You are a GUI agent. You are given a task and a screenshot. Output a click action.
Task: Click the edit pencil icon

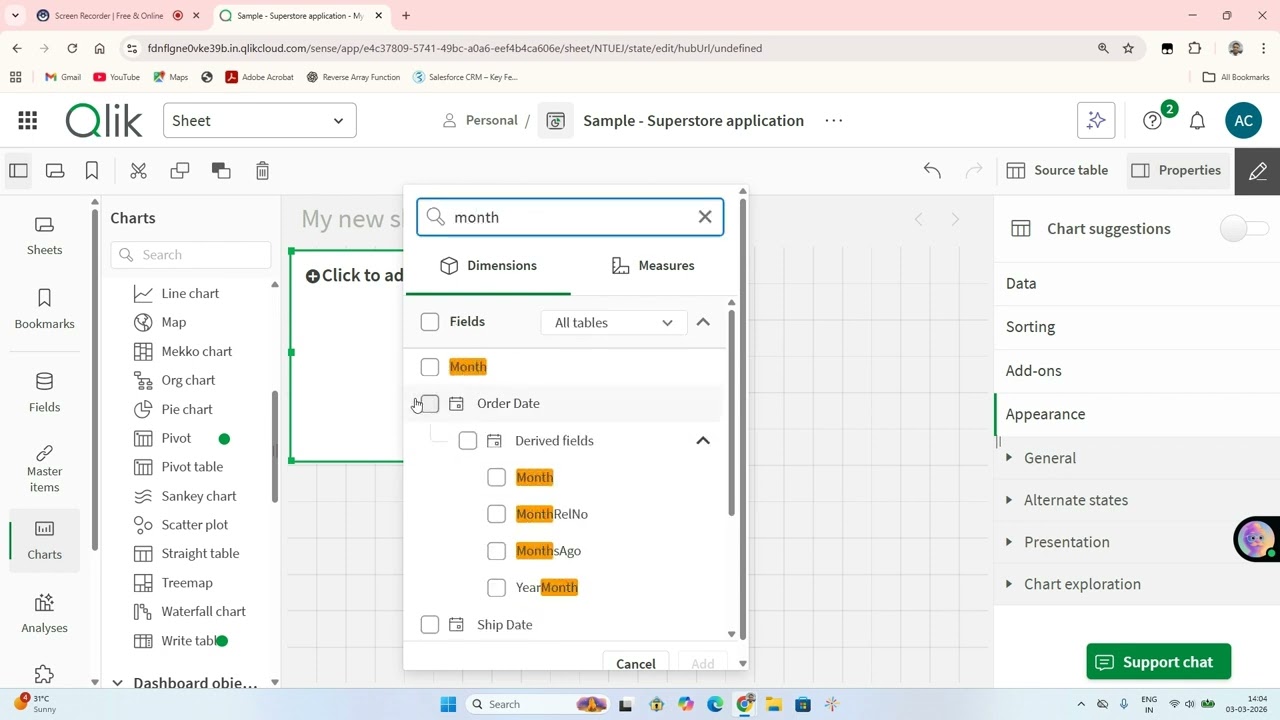tap(1258, 171)
